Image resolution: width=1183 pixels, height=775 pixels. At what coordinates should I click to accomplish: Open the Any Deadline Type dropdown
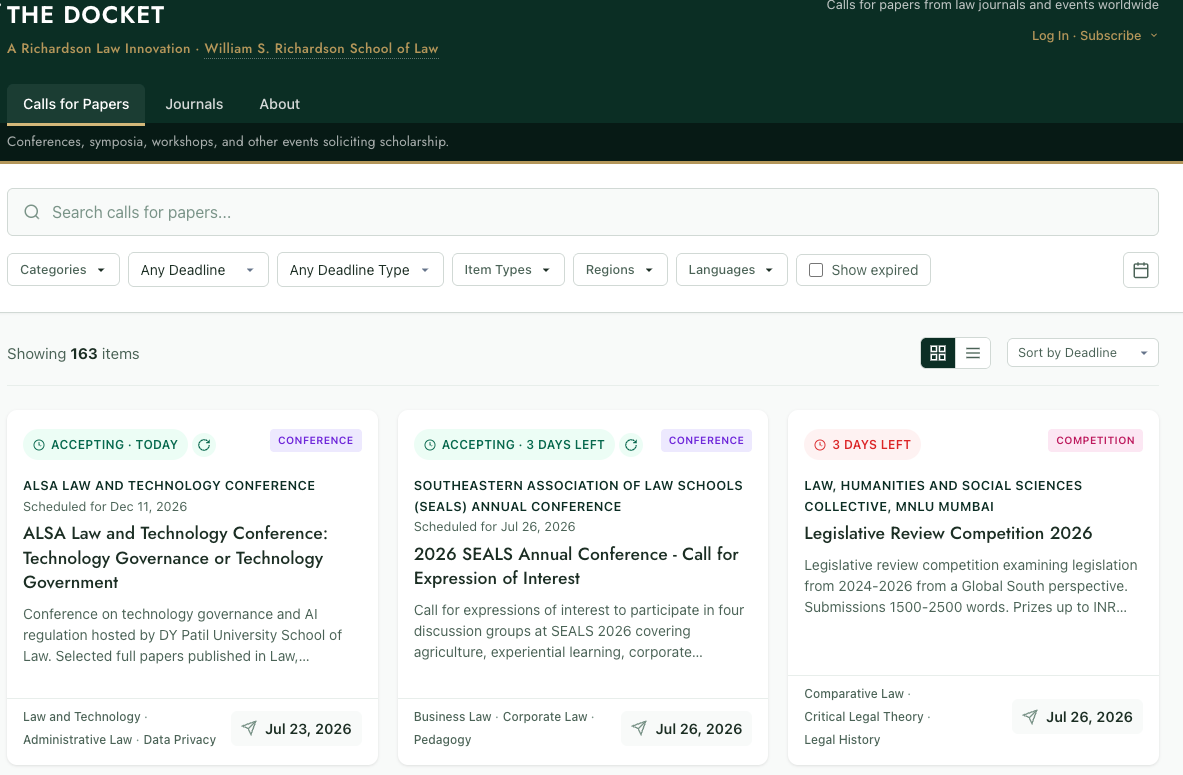360,269
